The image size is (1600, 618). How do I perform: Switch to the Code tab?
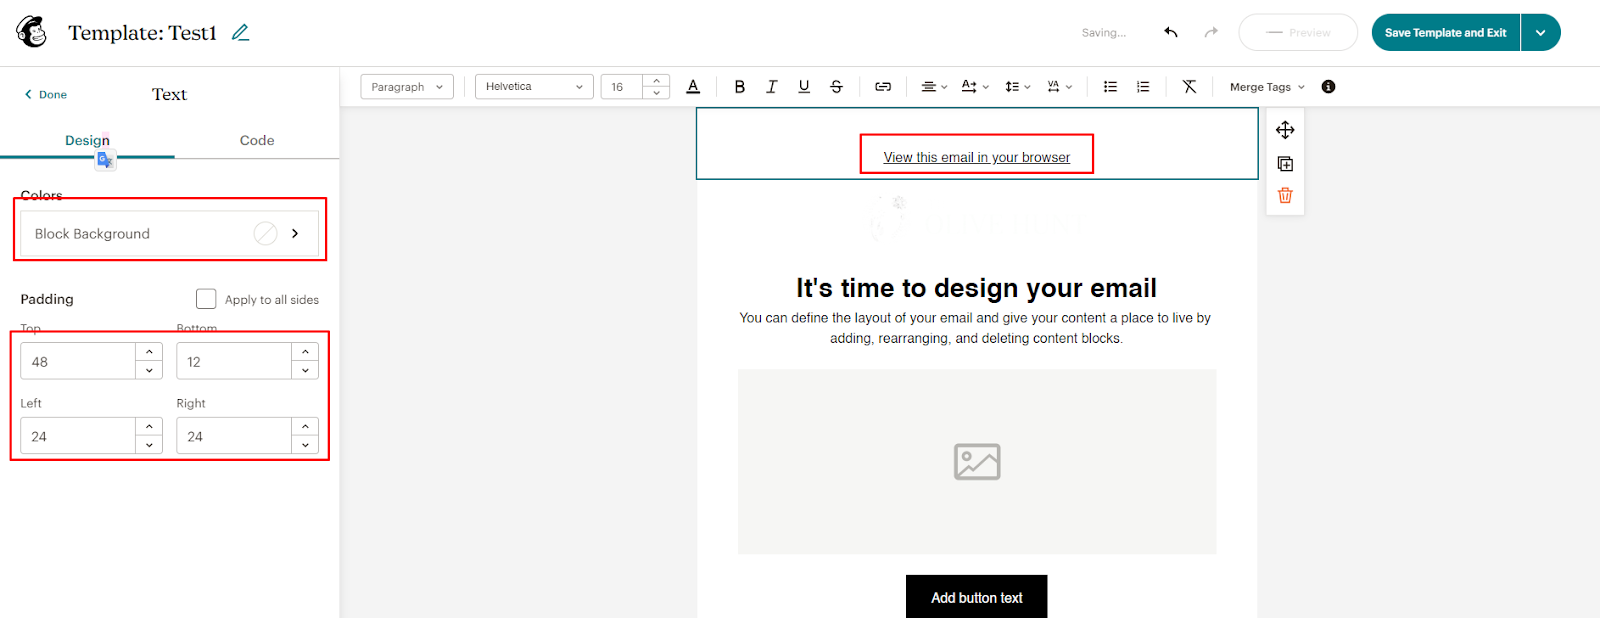pyautogui.click(x=257, y=140)
